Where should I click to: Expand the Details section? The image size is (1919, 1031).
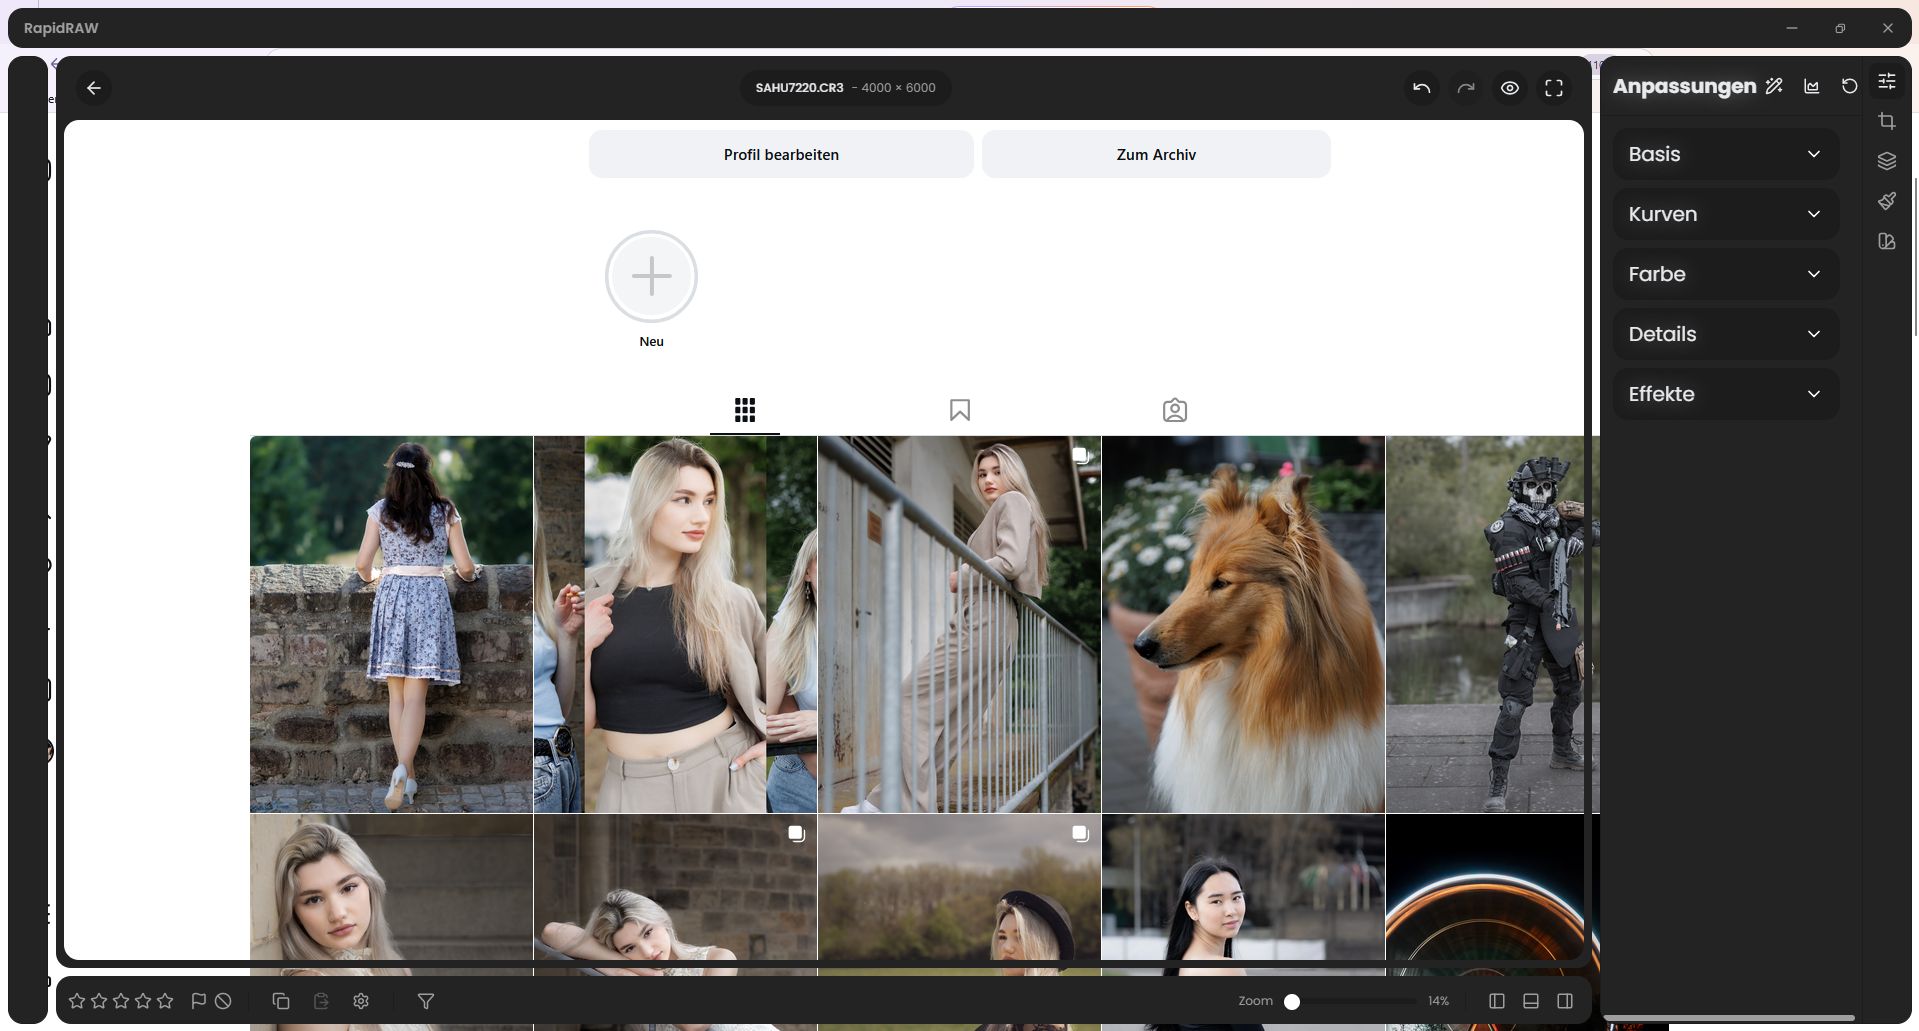tap(1726, 334)
